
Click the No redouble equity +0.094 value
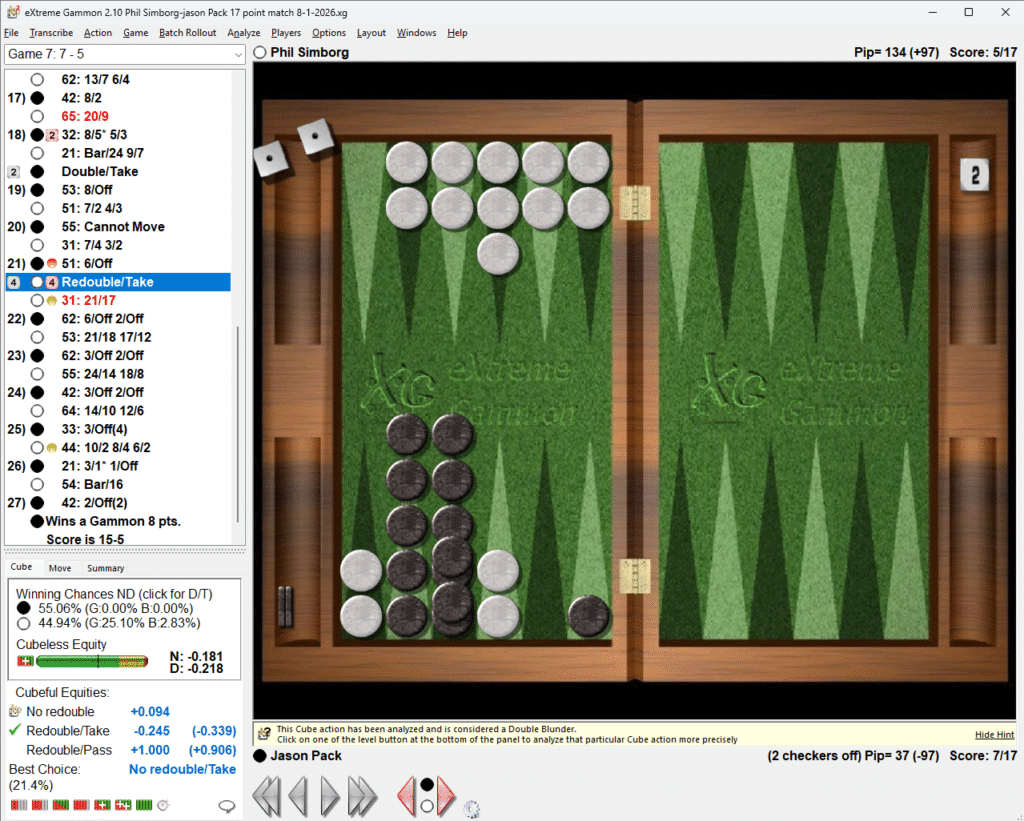[150, 711]
